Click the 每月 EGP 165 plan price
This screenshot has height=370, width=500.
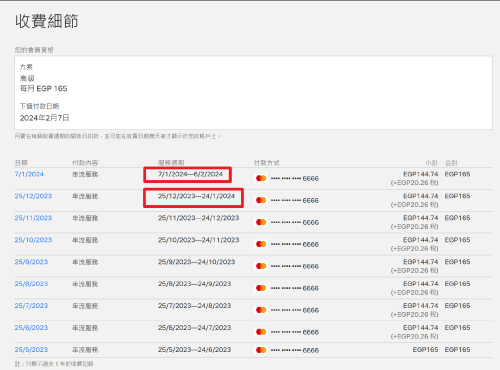(x=43, y=89)
